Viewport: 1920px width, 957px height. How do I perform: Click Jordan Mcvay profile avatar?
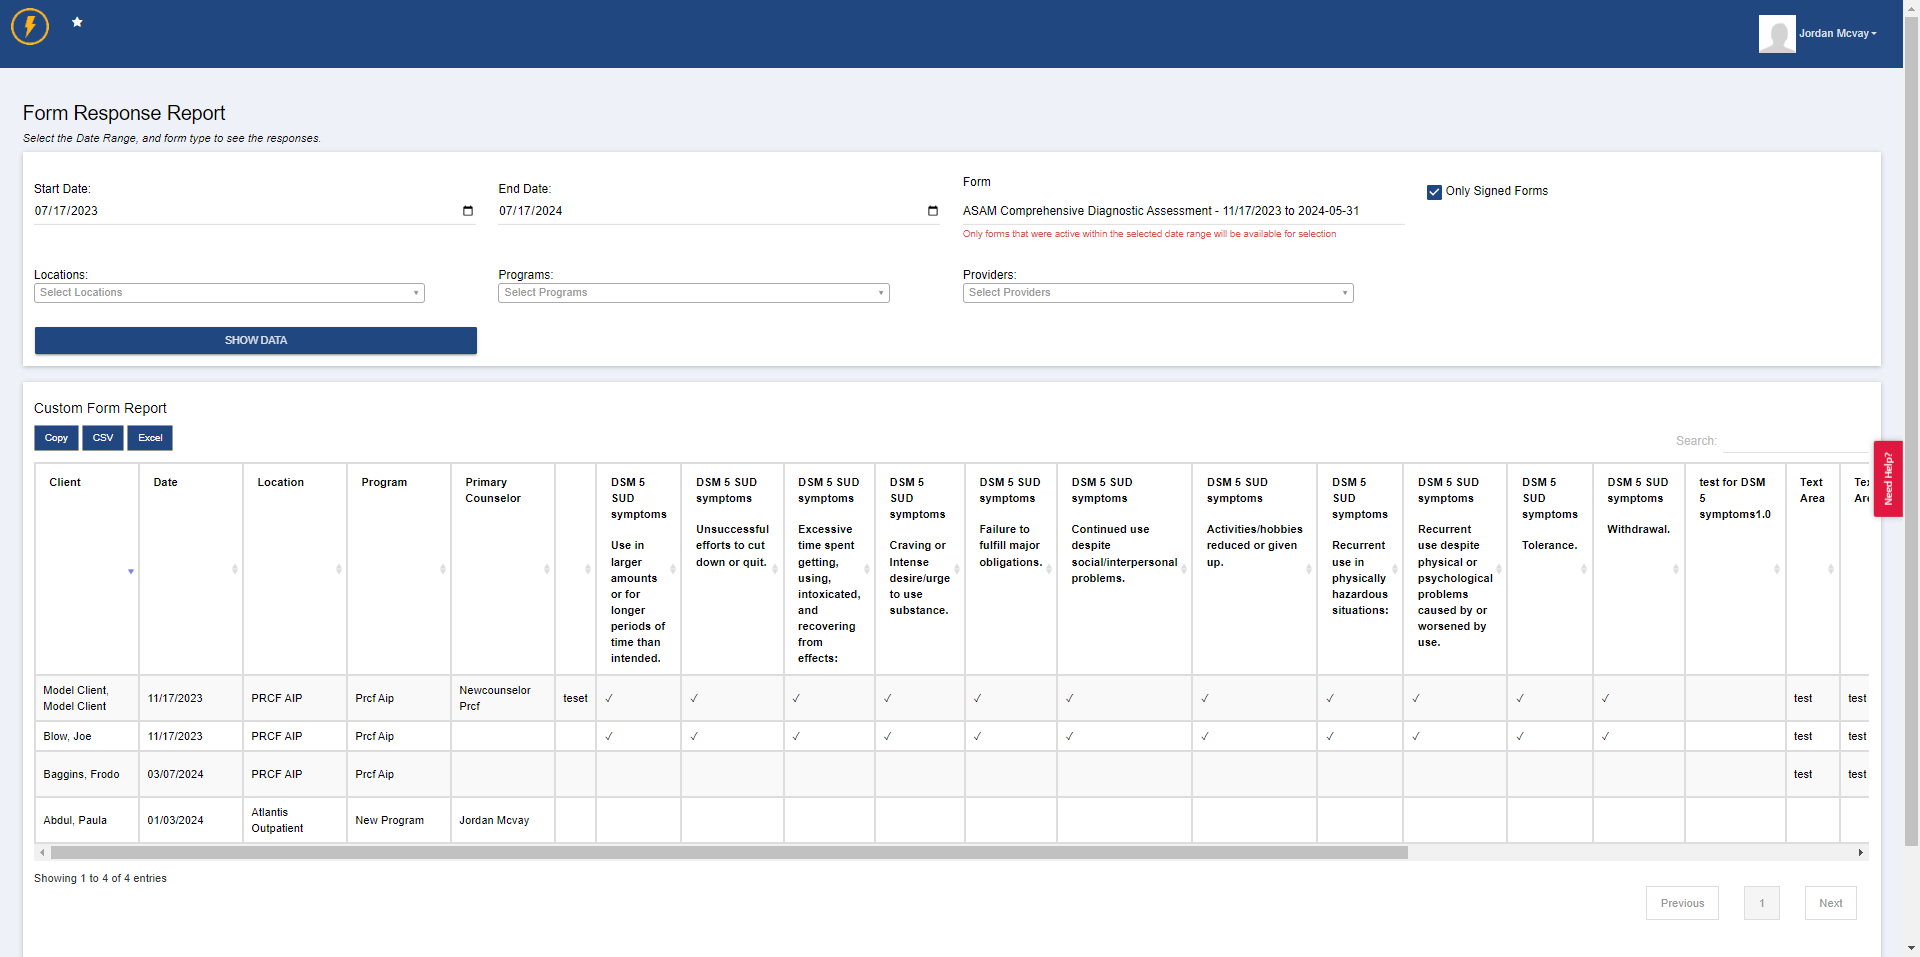pyautogui.click(x=1777, y=34)
